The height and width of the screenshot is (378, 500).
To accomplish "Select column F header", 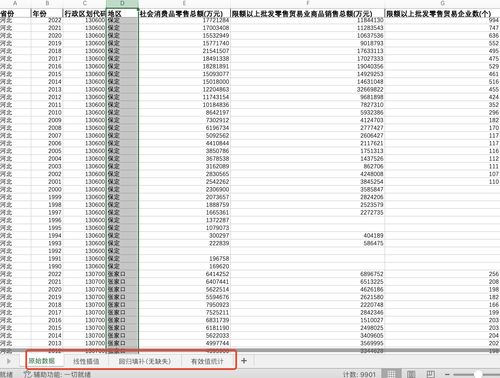I will (307, 3).
